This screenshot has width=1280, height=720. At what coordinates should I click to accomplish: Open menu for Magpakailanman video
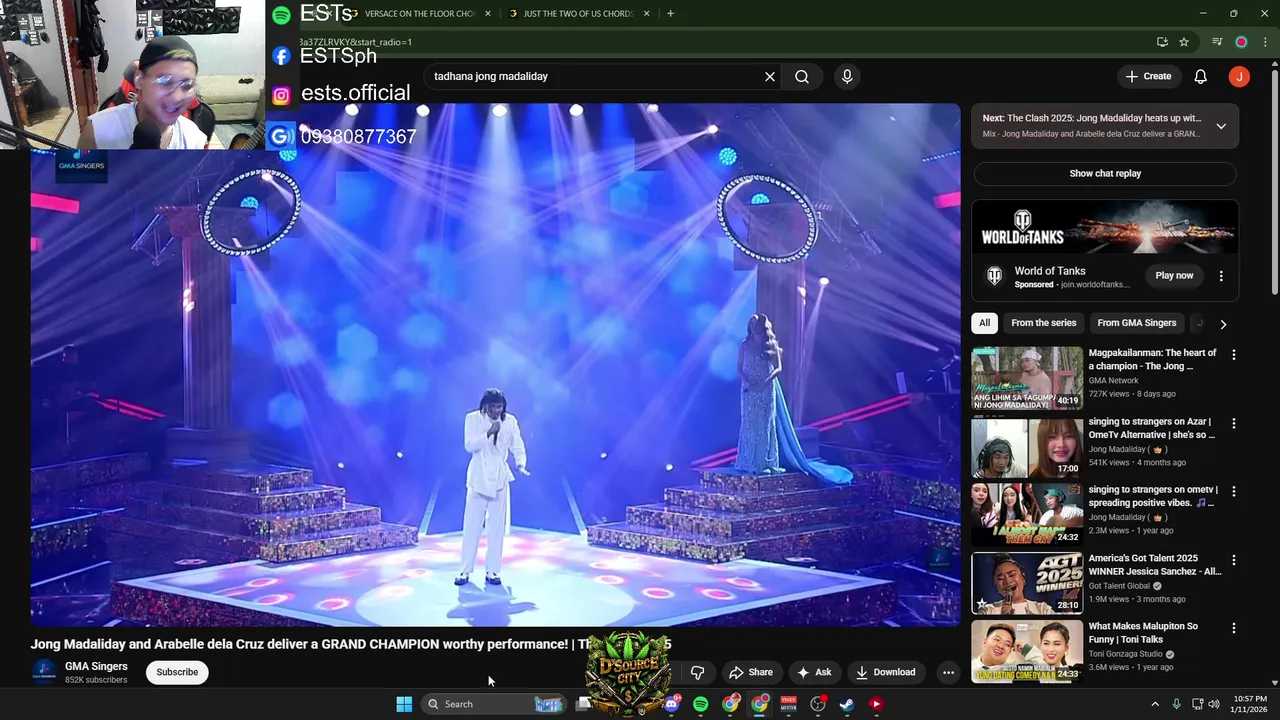click(x=1233, y=355)
